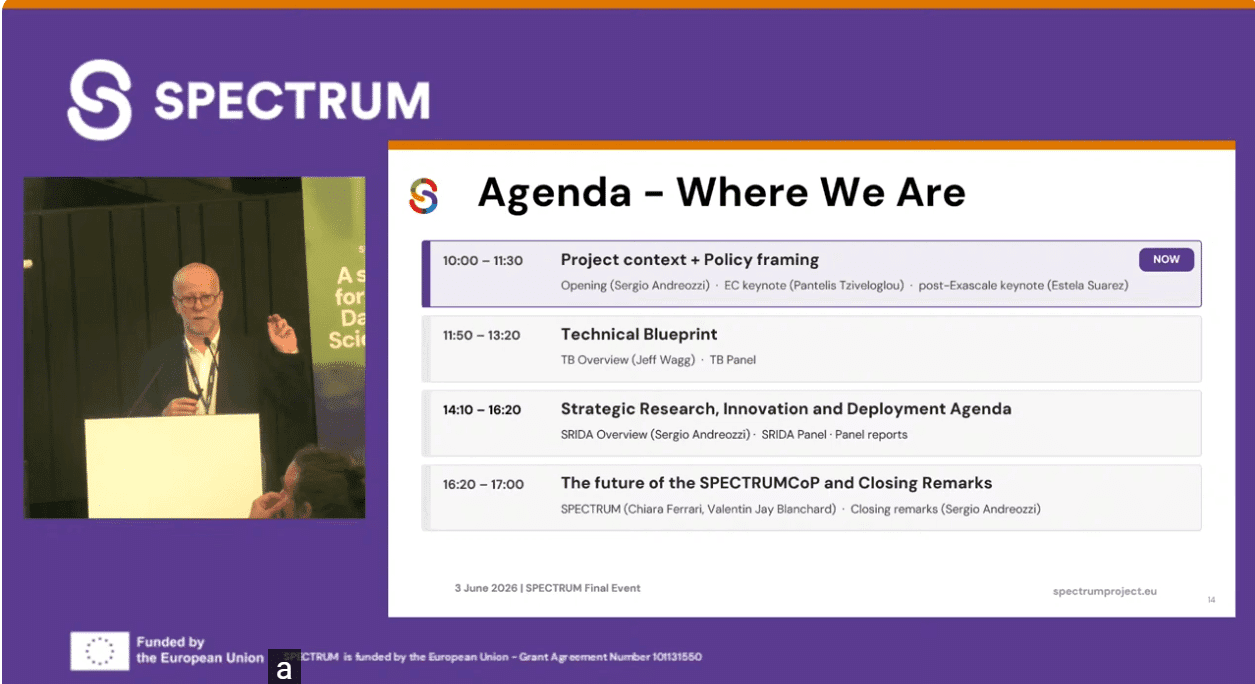Click the 10:00 – 11:30 time slot

483,260
